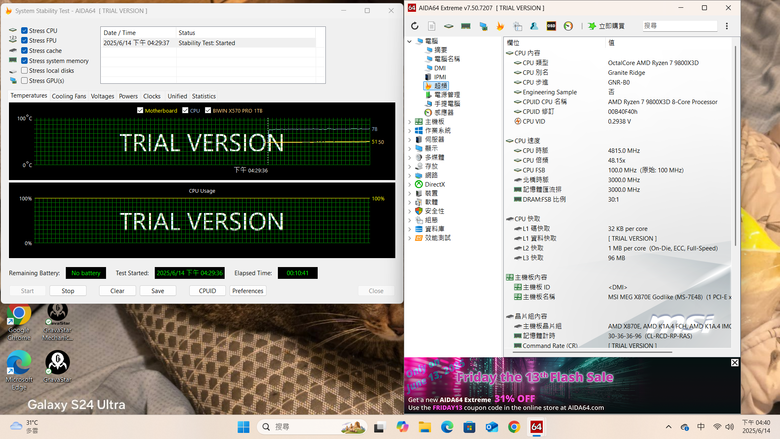The height and width of the screenshot is (439, 780).
Task: Toggle the Stress FPU checkbox
Action: pyautogui.click(x=24, y=40)
